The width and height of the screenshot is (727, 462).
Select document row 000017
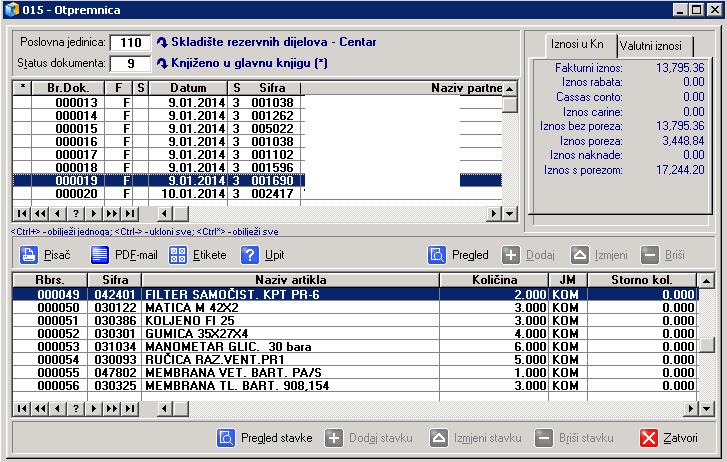coord(257,154)
